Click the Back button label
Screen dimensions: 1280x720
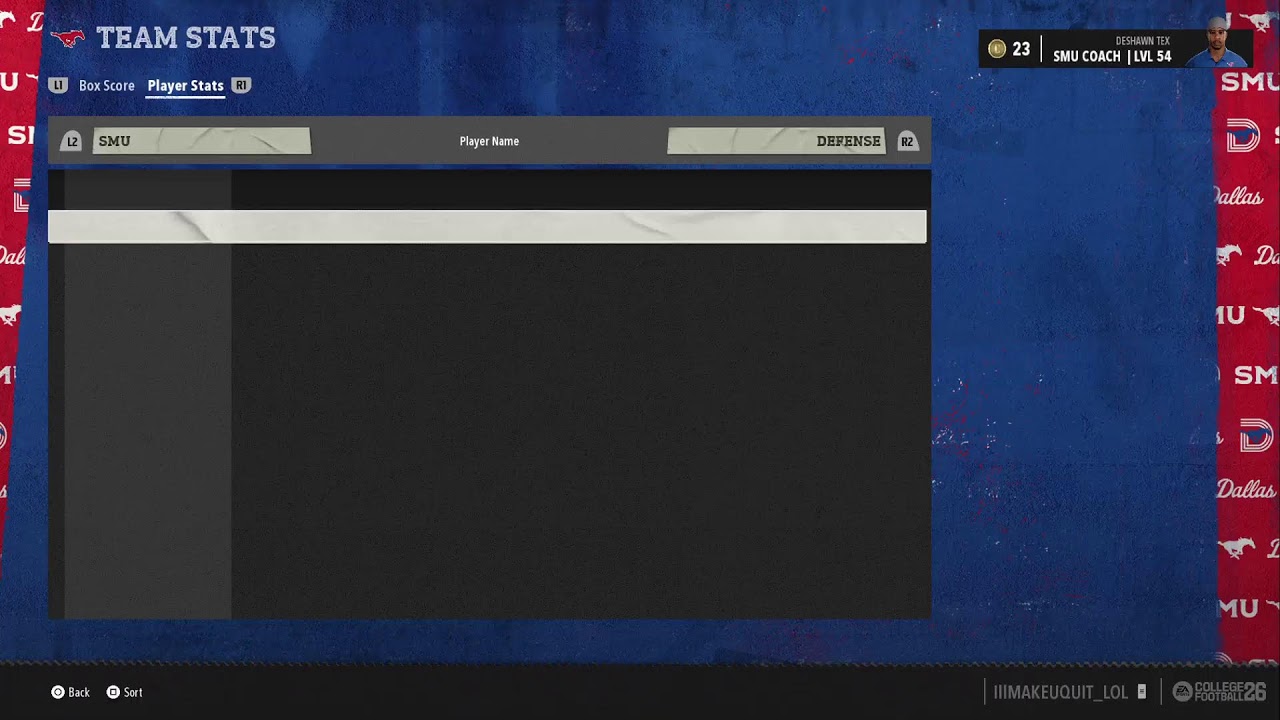pos(79,692)
